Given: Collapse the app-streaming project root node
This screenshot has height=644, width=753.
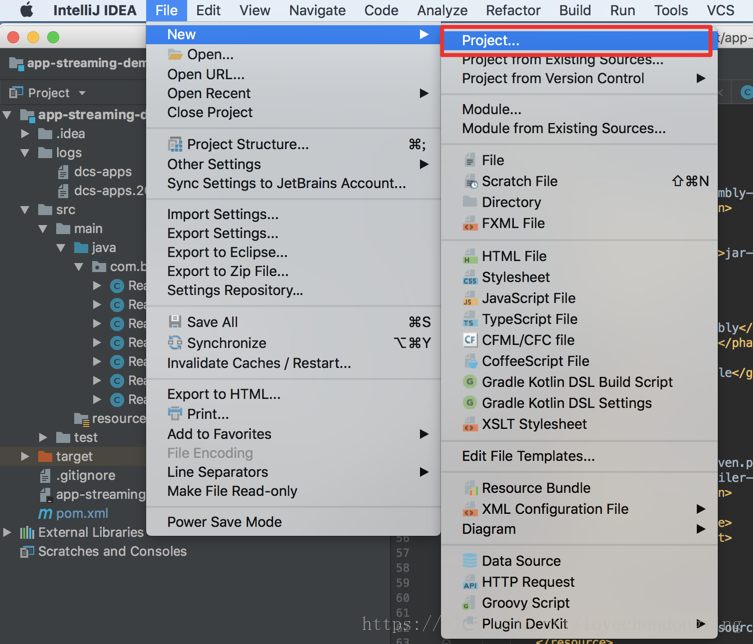Looking at the screenshot, I should point(7,115).
